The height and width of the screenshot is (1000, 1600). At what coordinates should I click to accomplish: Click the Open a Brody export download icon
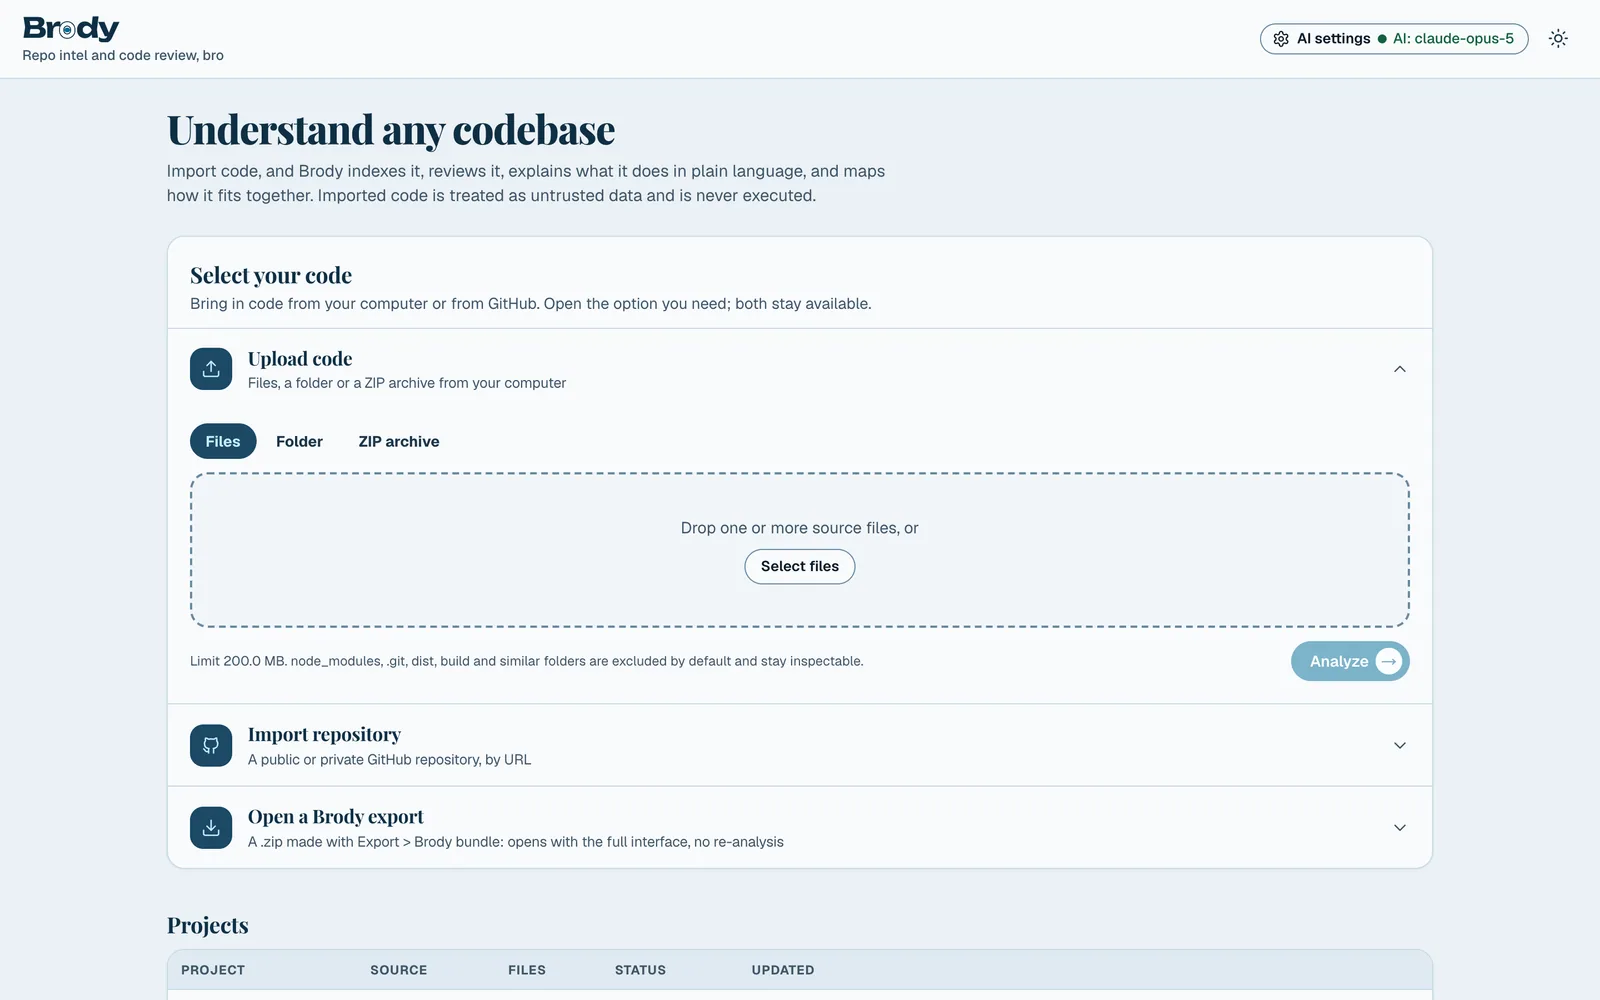click(x=211, y=828)
